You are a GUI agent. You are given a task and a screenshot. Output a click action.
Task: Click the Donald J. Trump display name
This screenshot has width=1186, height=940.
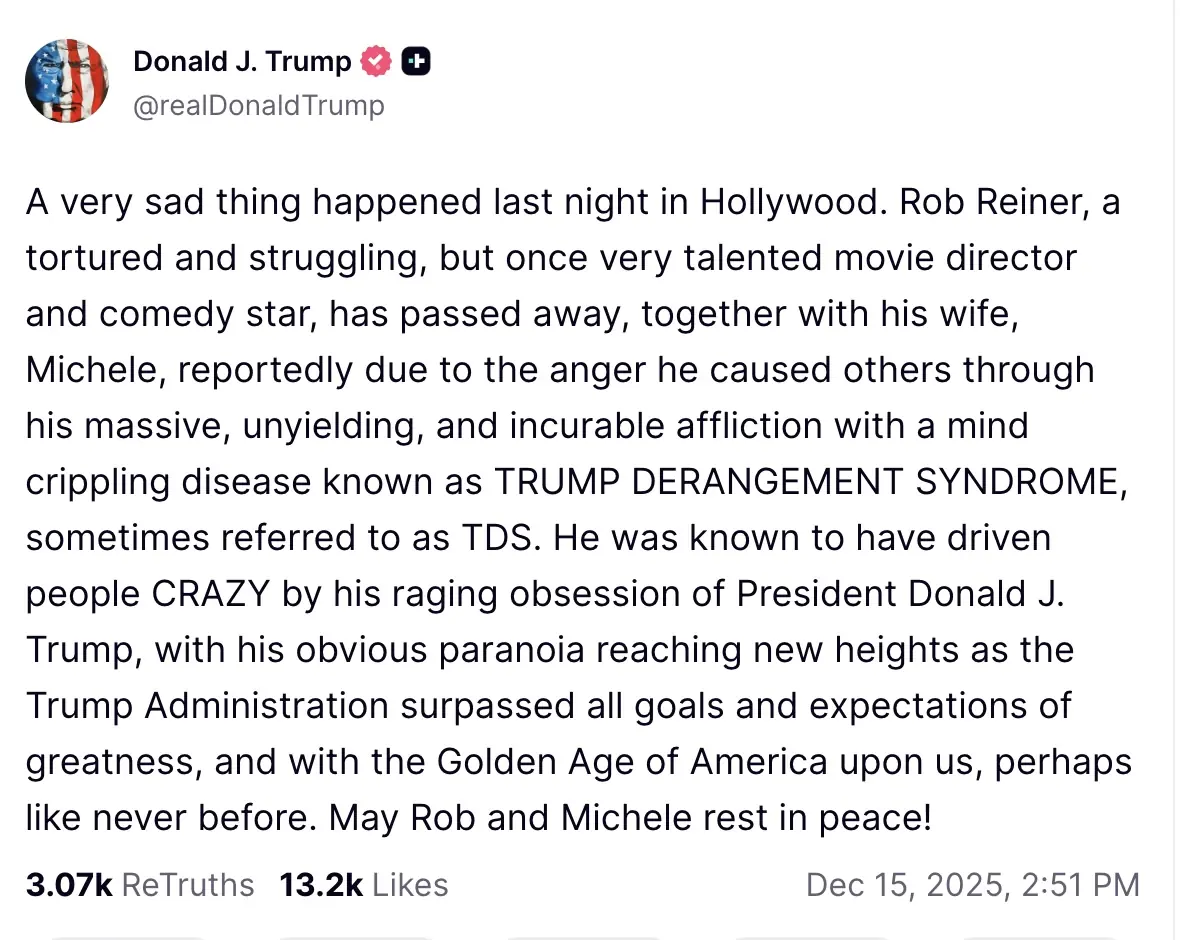click(x=244, y=61)
